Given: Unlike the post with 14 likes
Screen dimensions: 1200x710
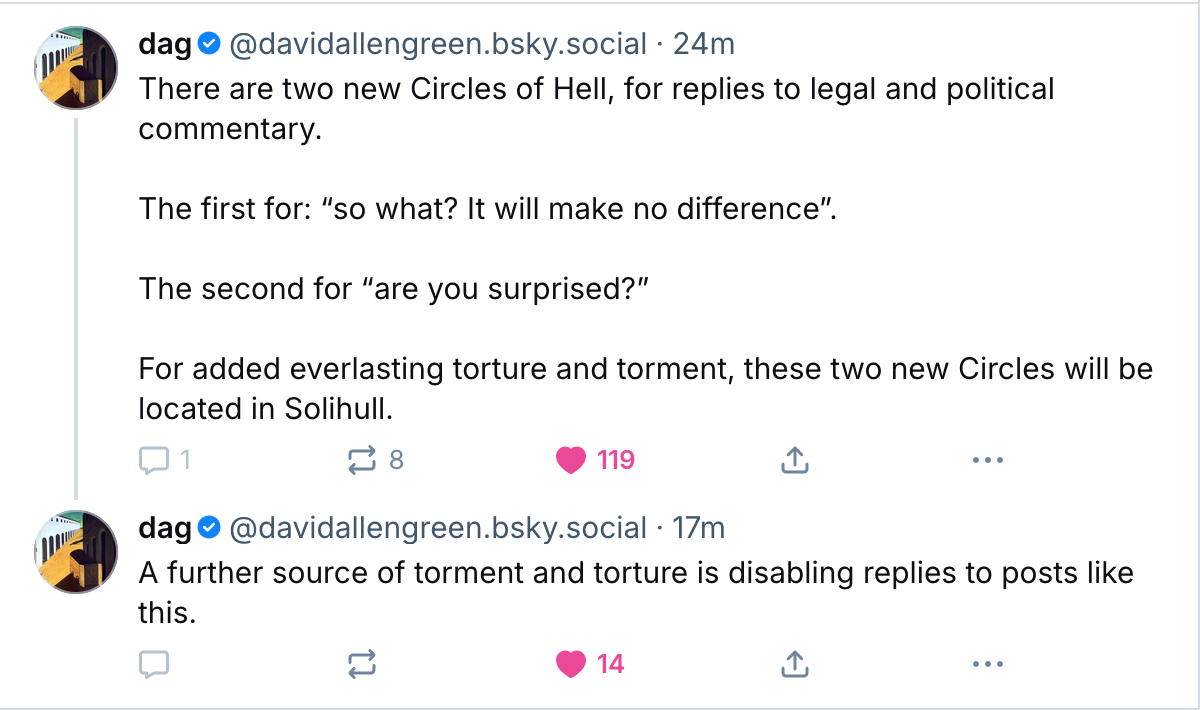Looking at the screenshot, I should [x=571, y=663].
